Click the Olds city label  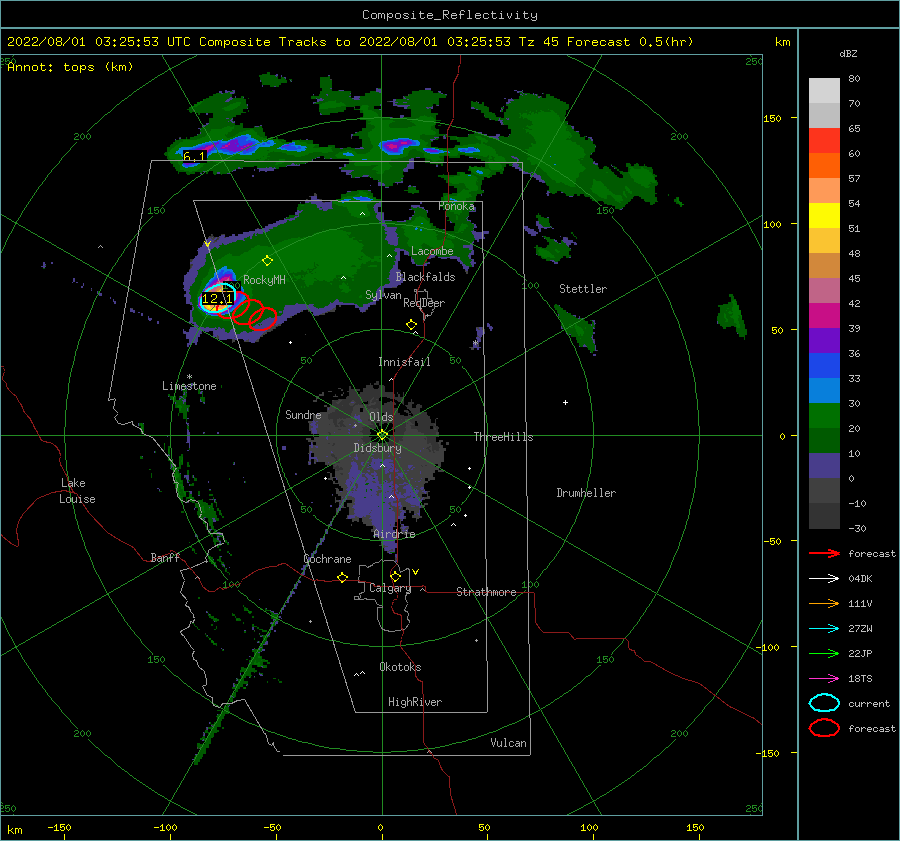click(x=381, y=417)
